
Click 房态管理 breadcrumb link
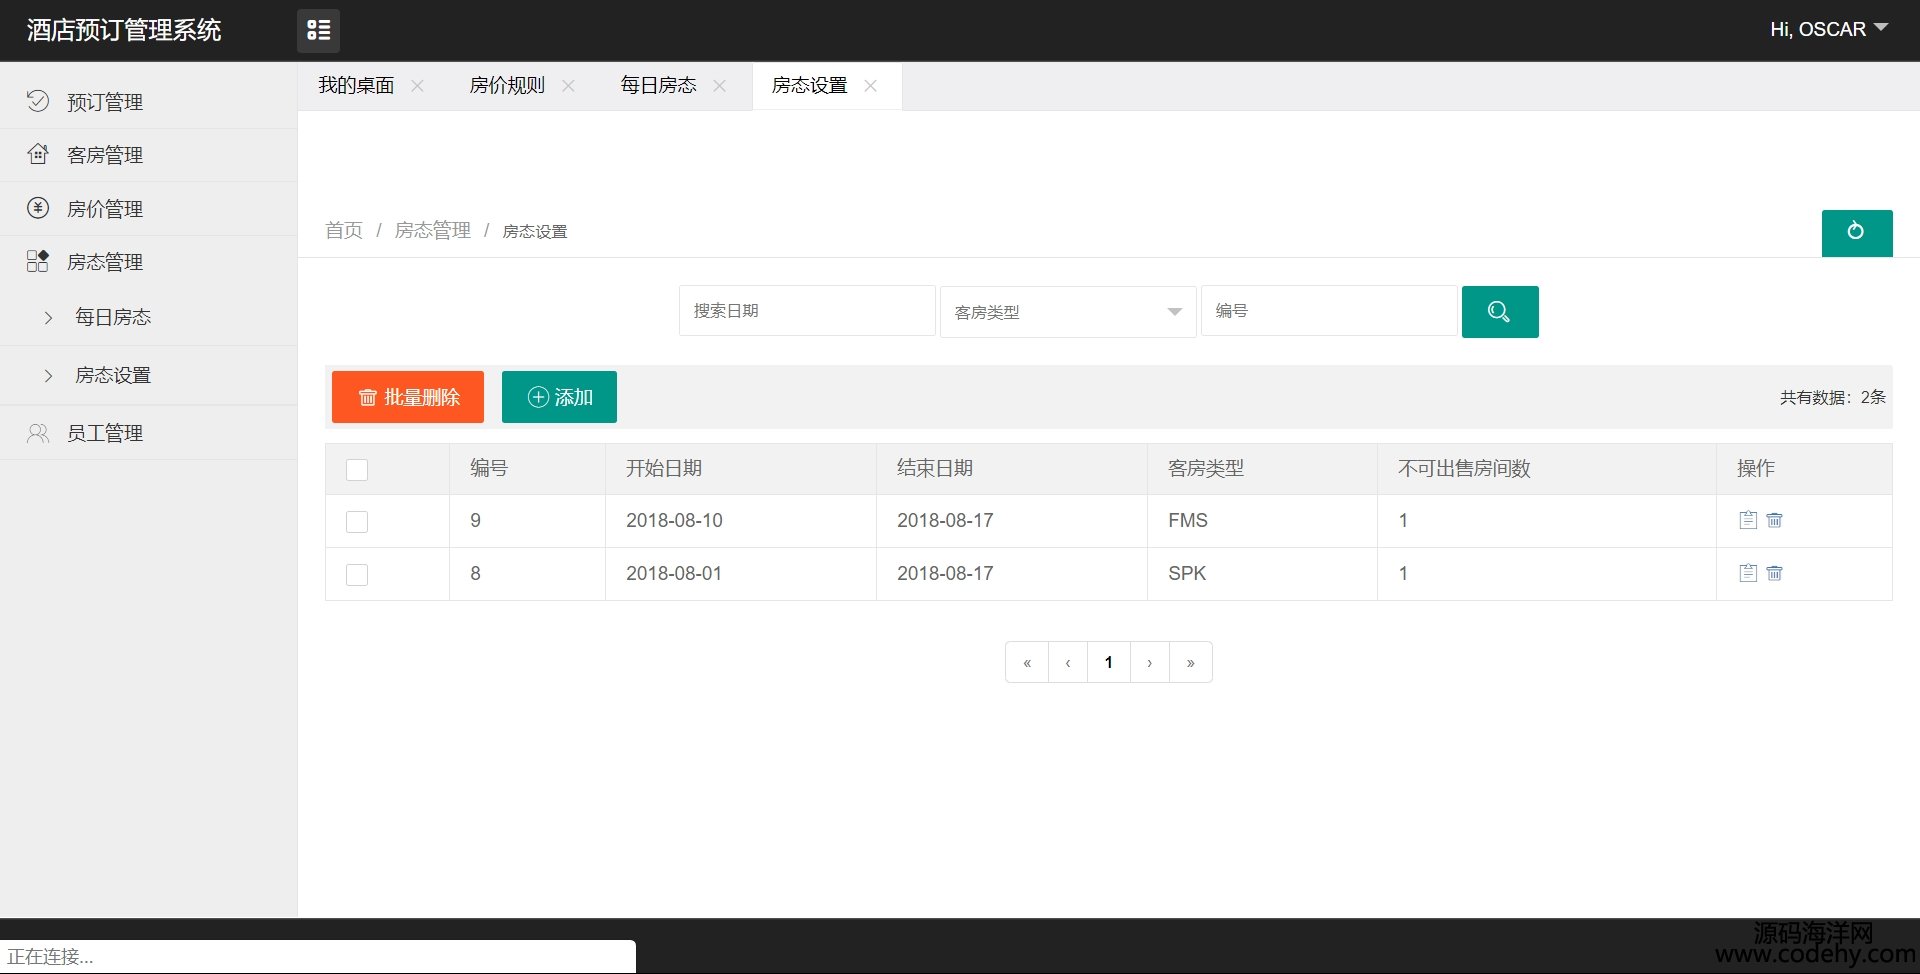click(433, 230)
